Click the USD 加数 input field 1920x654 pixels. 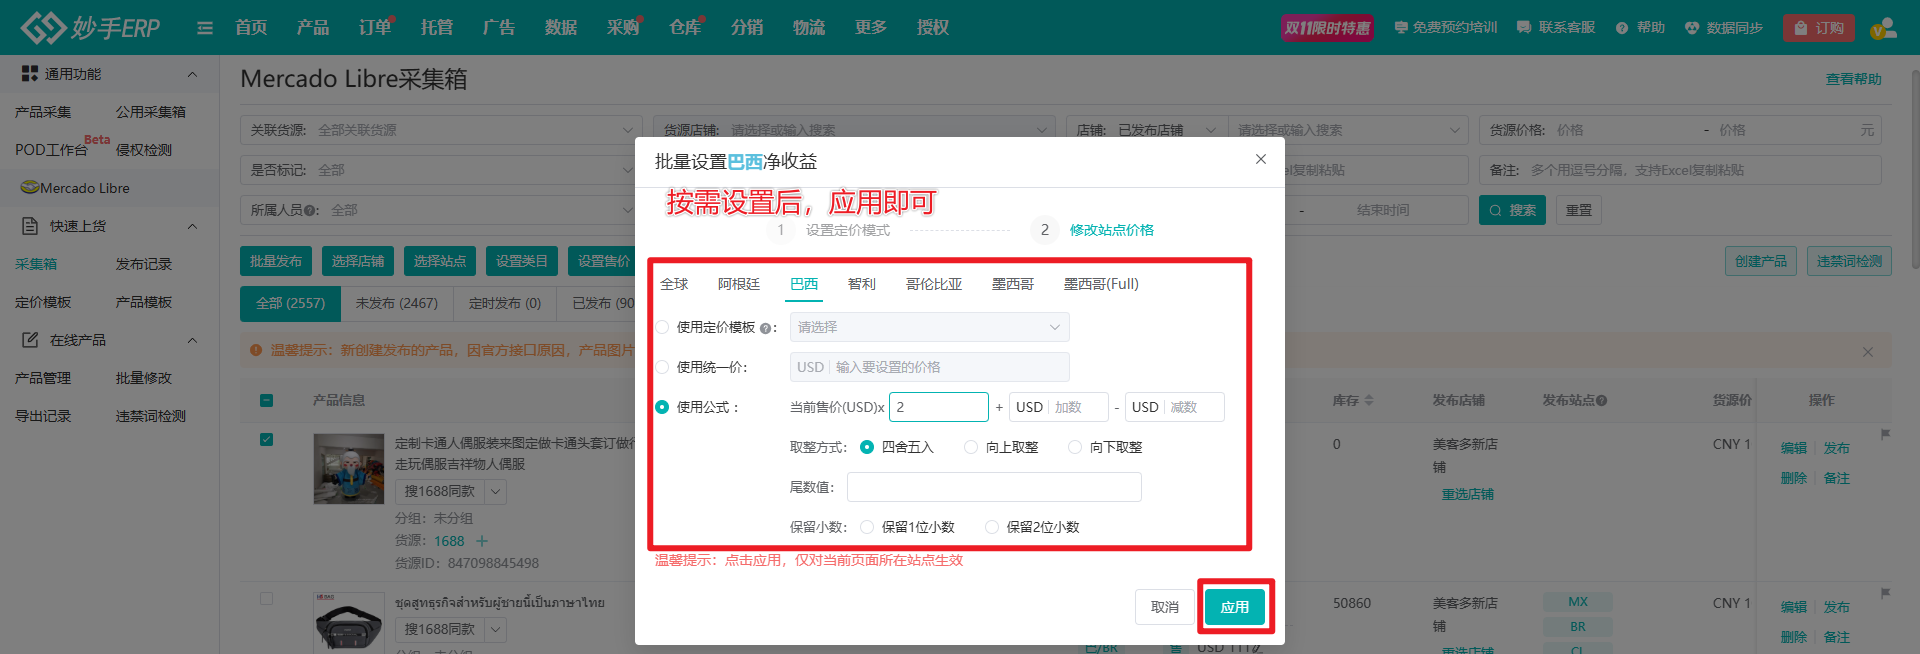[x=1059, y=407]
